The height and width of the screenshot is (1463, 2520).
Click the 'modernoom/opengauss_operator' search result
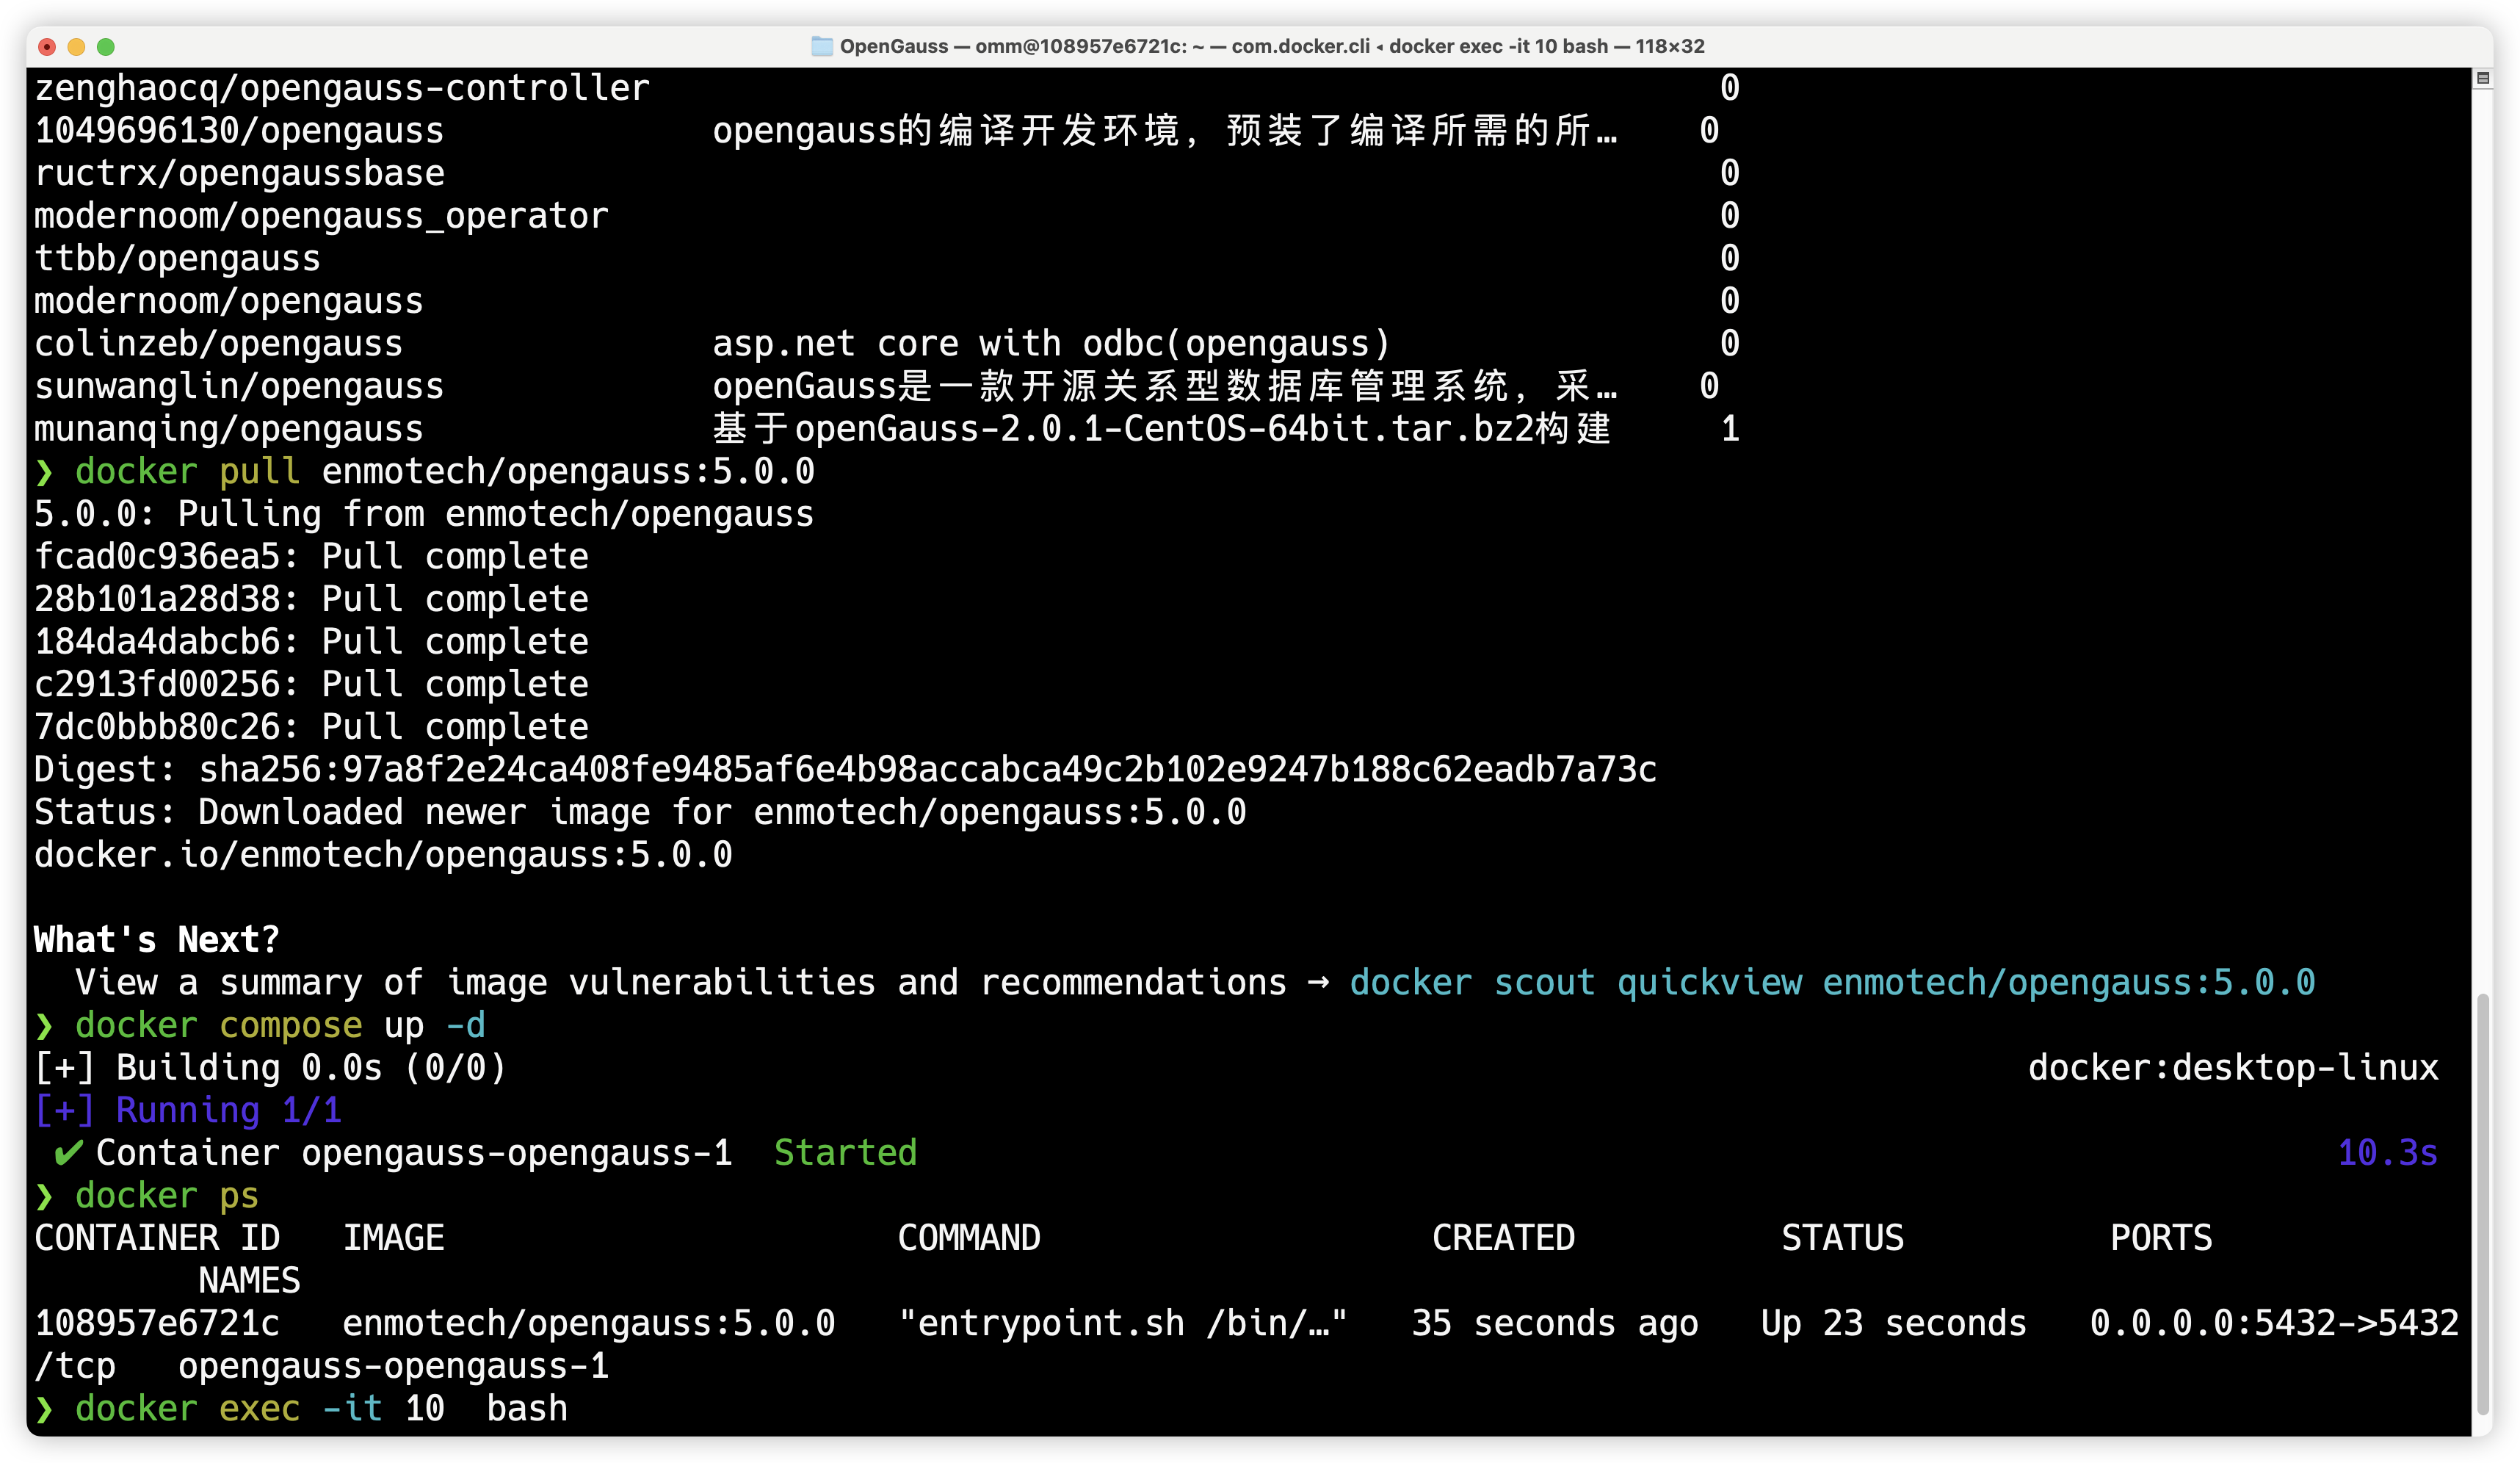tap(321, 216)
